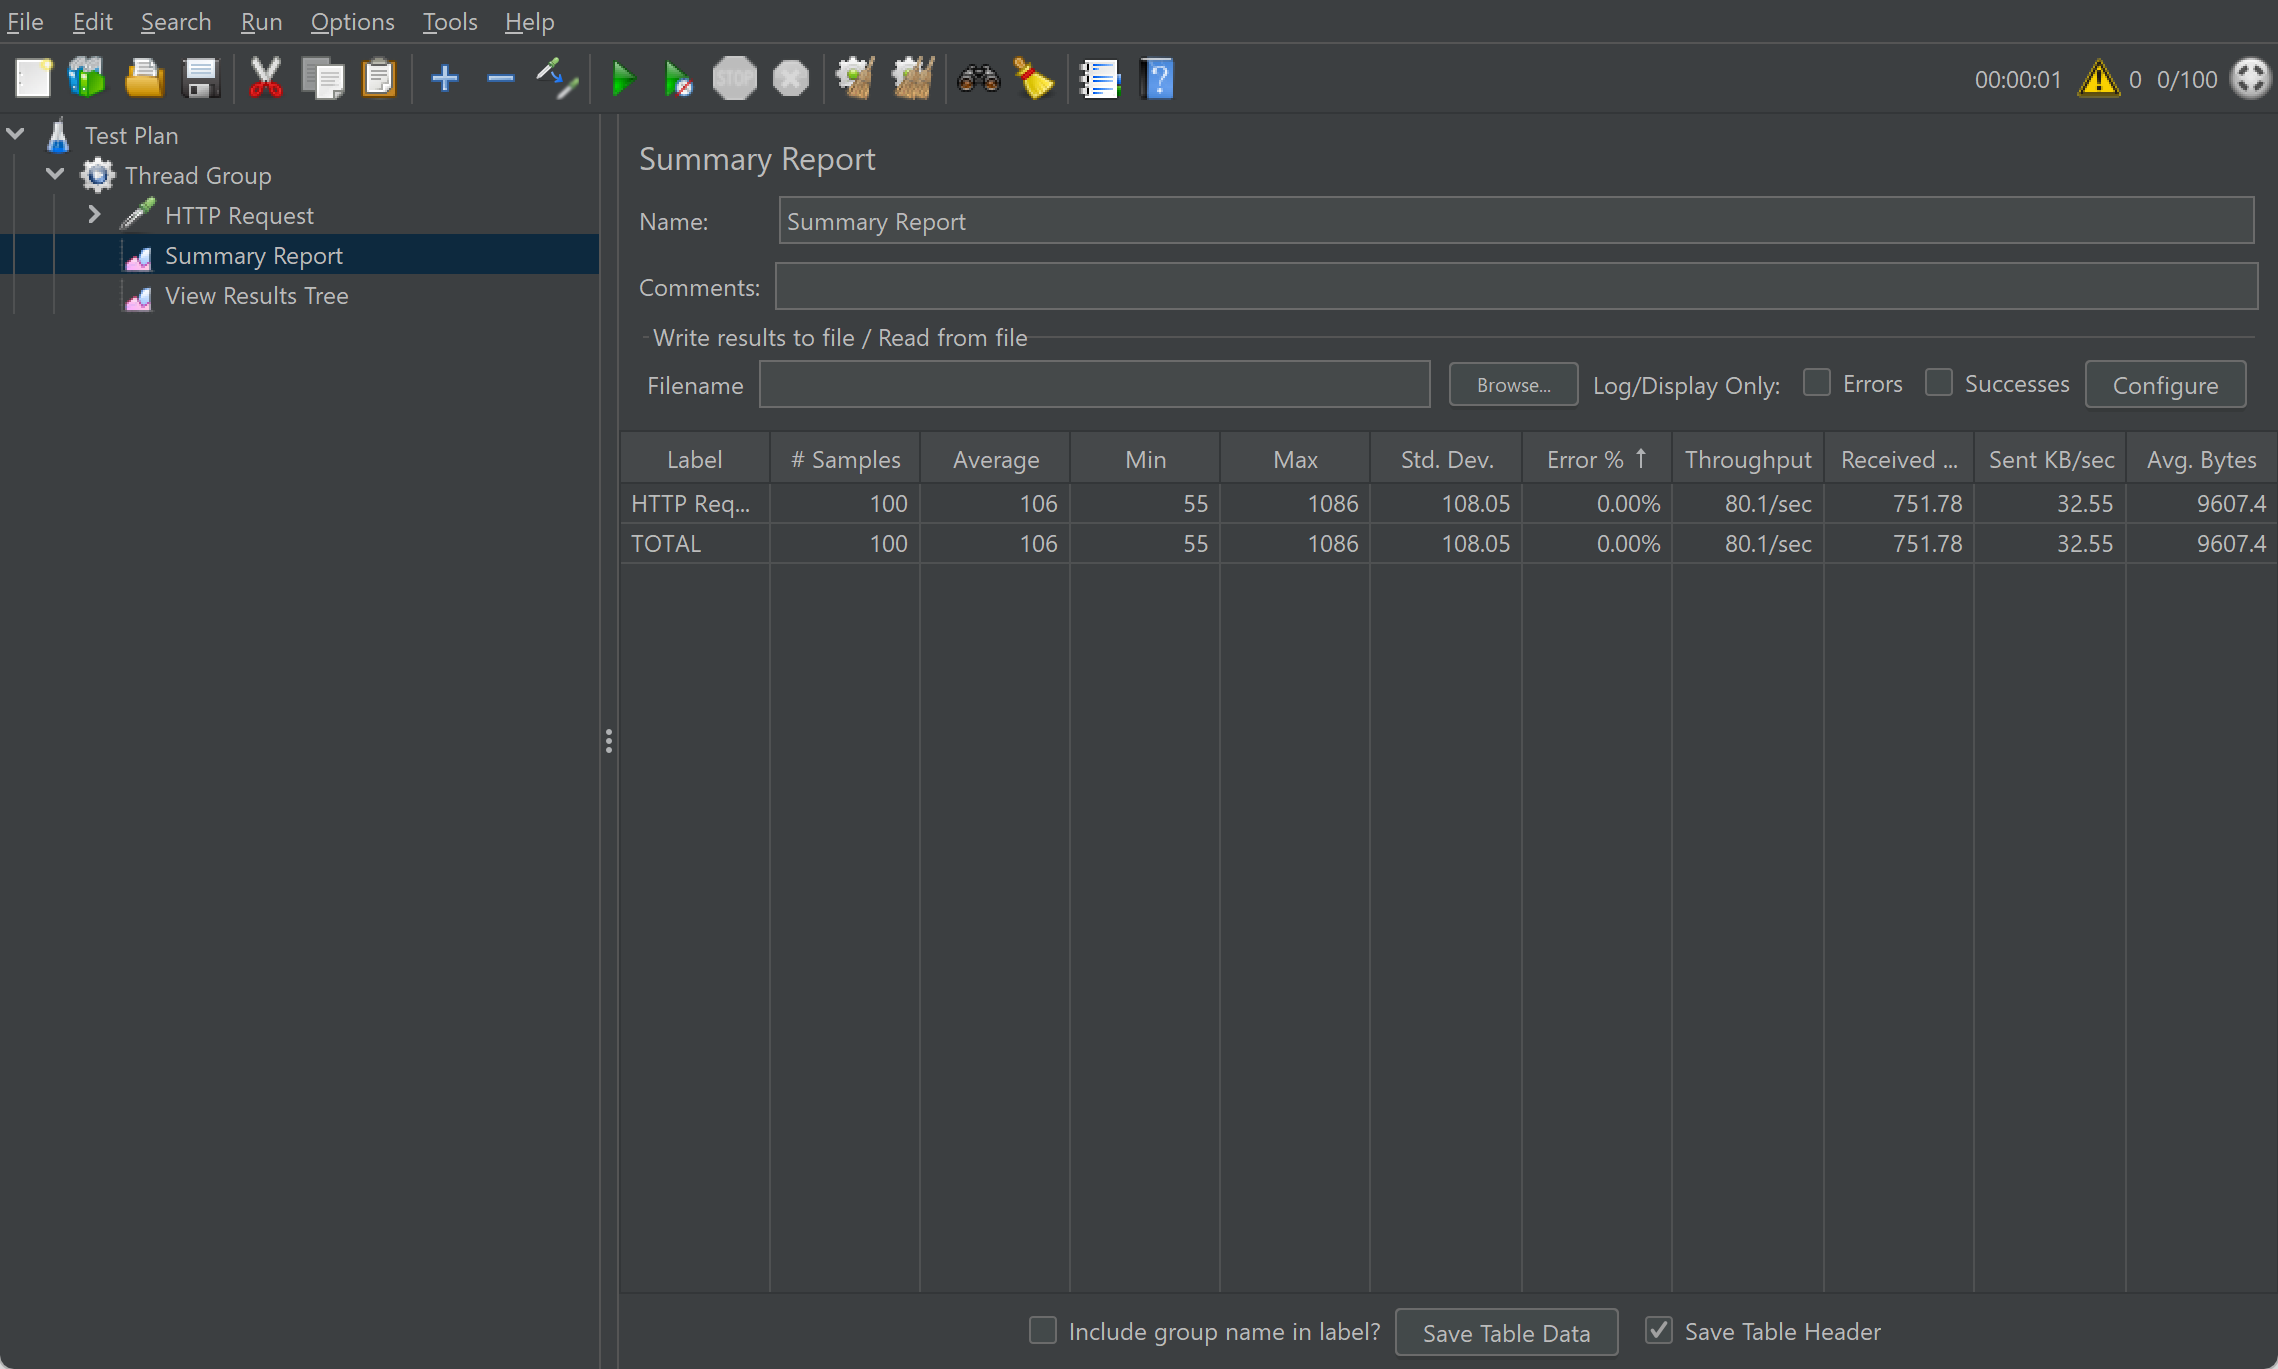Click the yellow warning triangle log indicator
The height and width of the screenshot is (1369, 2278).
[x=2098, y=79]
